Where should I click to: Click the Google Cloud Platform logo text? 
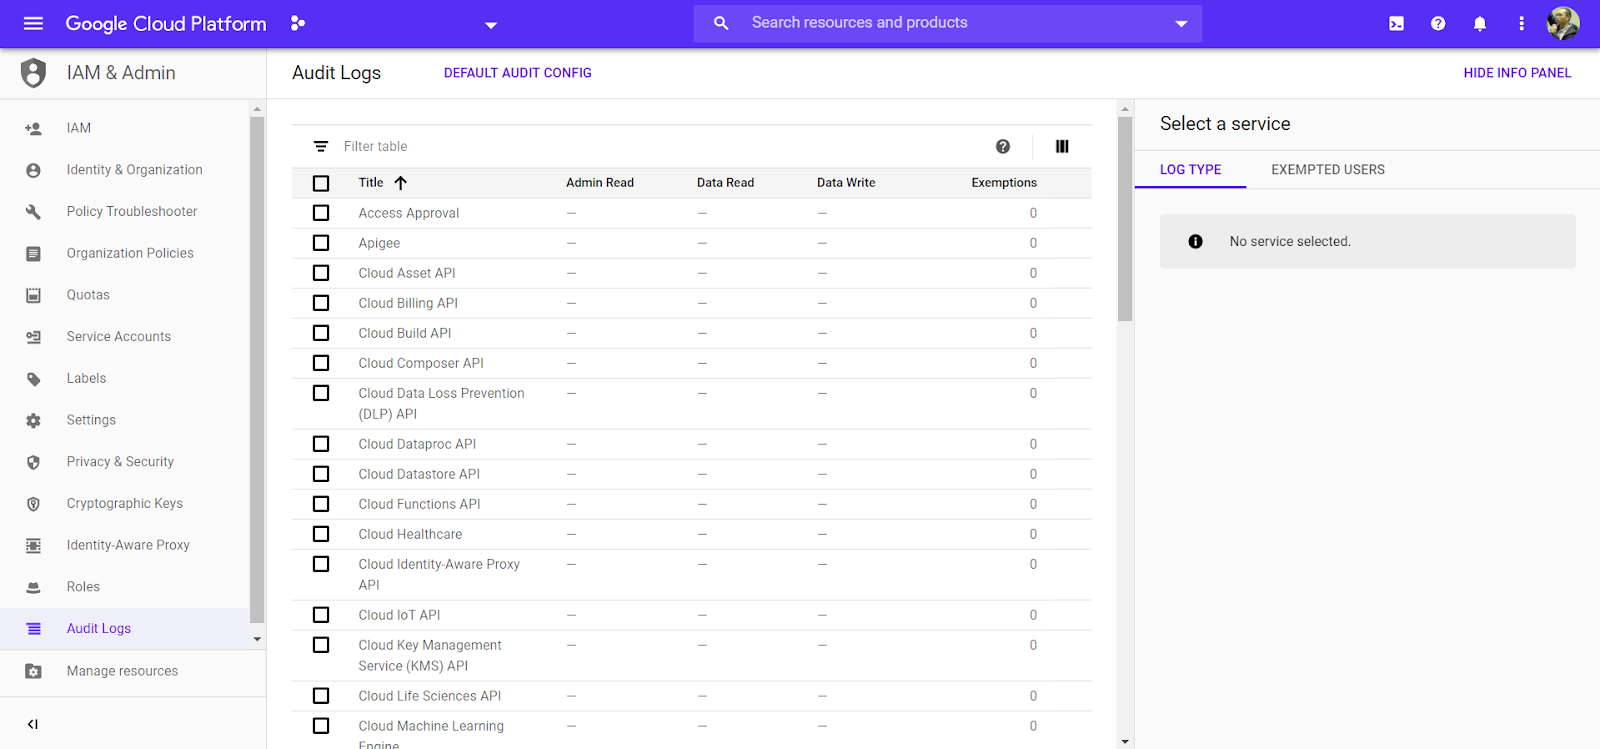click(166, 24)
